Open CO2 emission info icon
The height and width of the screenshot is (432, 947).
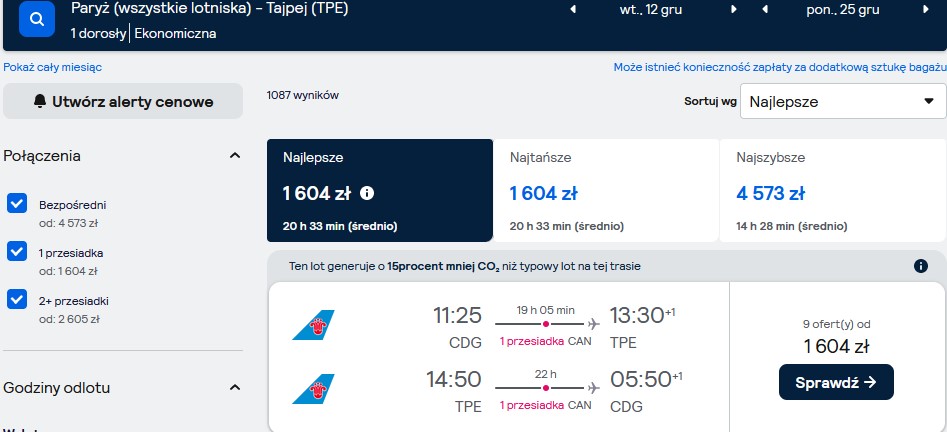(x=920, y=266)
